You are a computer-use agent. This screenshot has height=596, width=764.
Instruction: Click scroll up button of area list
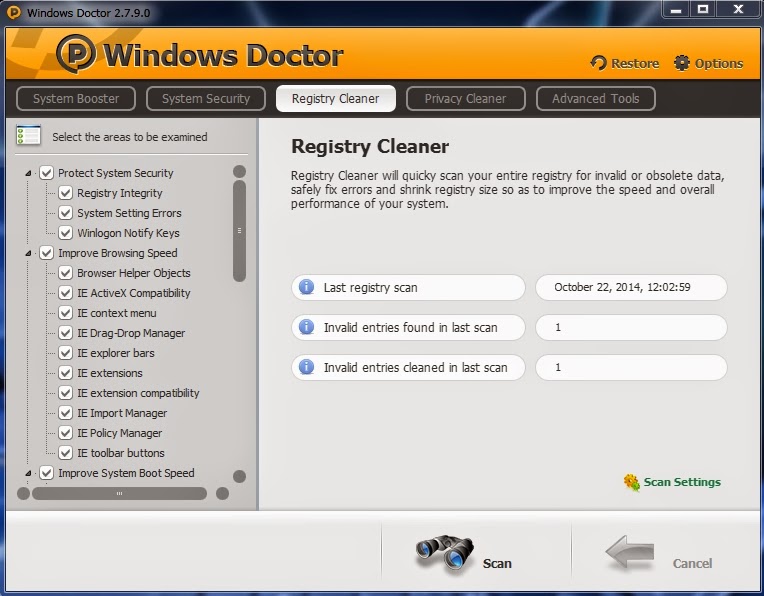(239, 171)
